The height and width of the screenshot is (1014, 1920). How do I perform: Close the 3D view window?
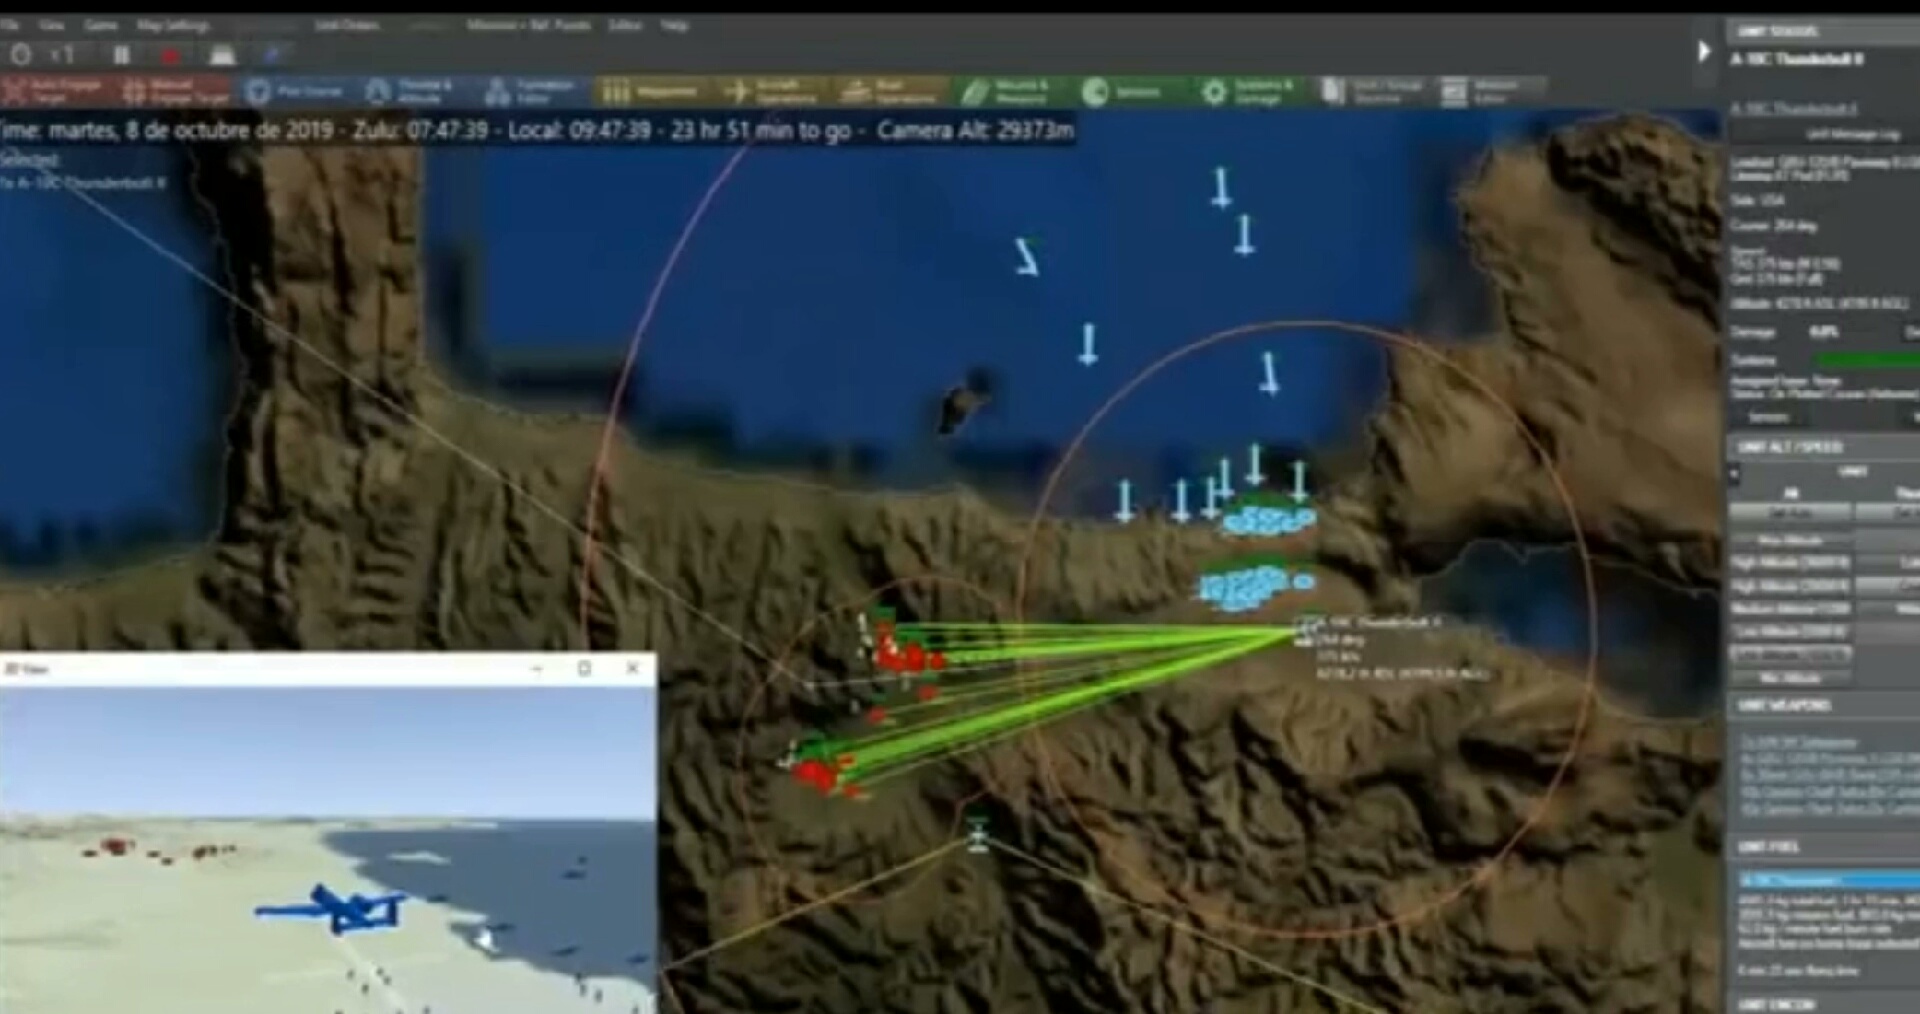tap(632, 668)
